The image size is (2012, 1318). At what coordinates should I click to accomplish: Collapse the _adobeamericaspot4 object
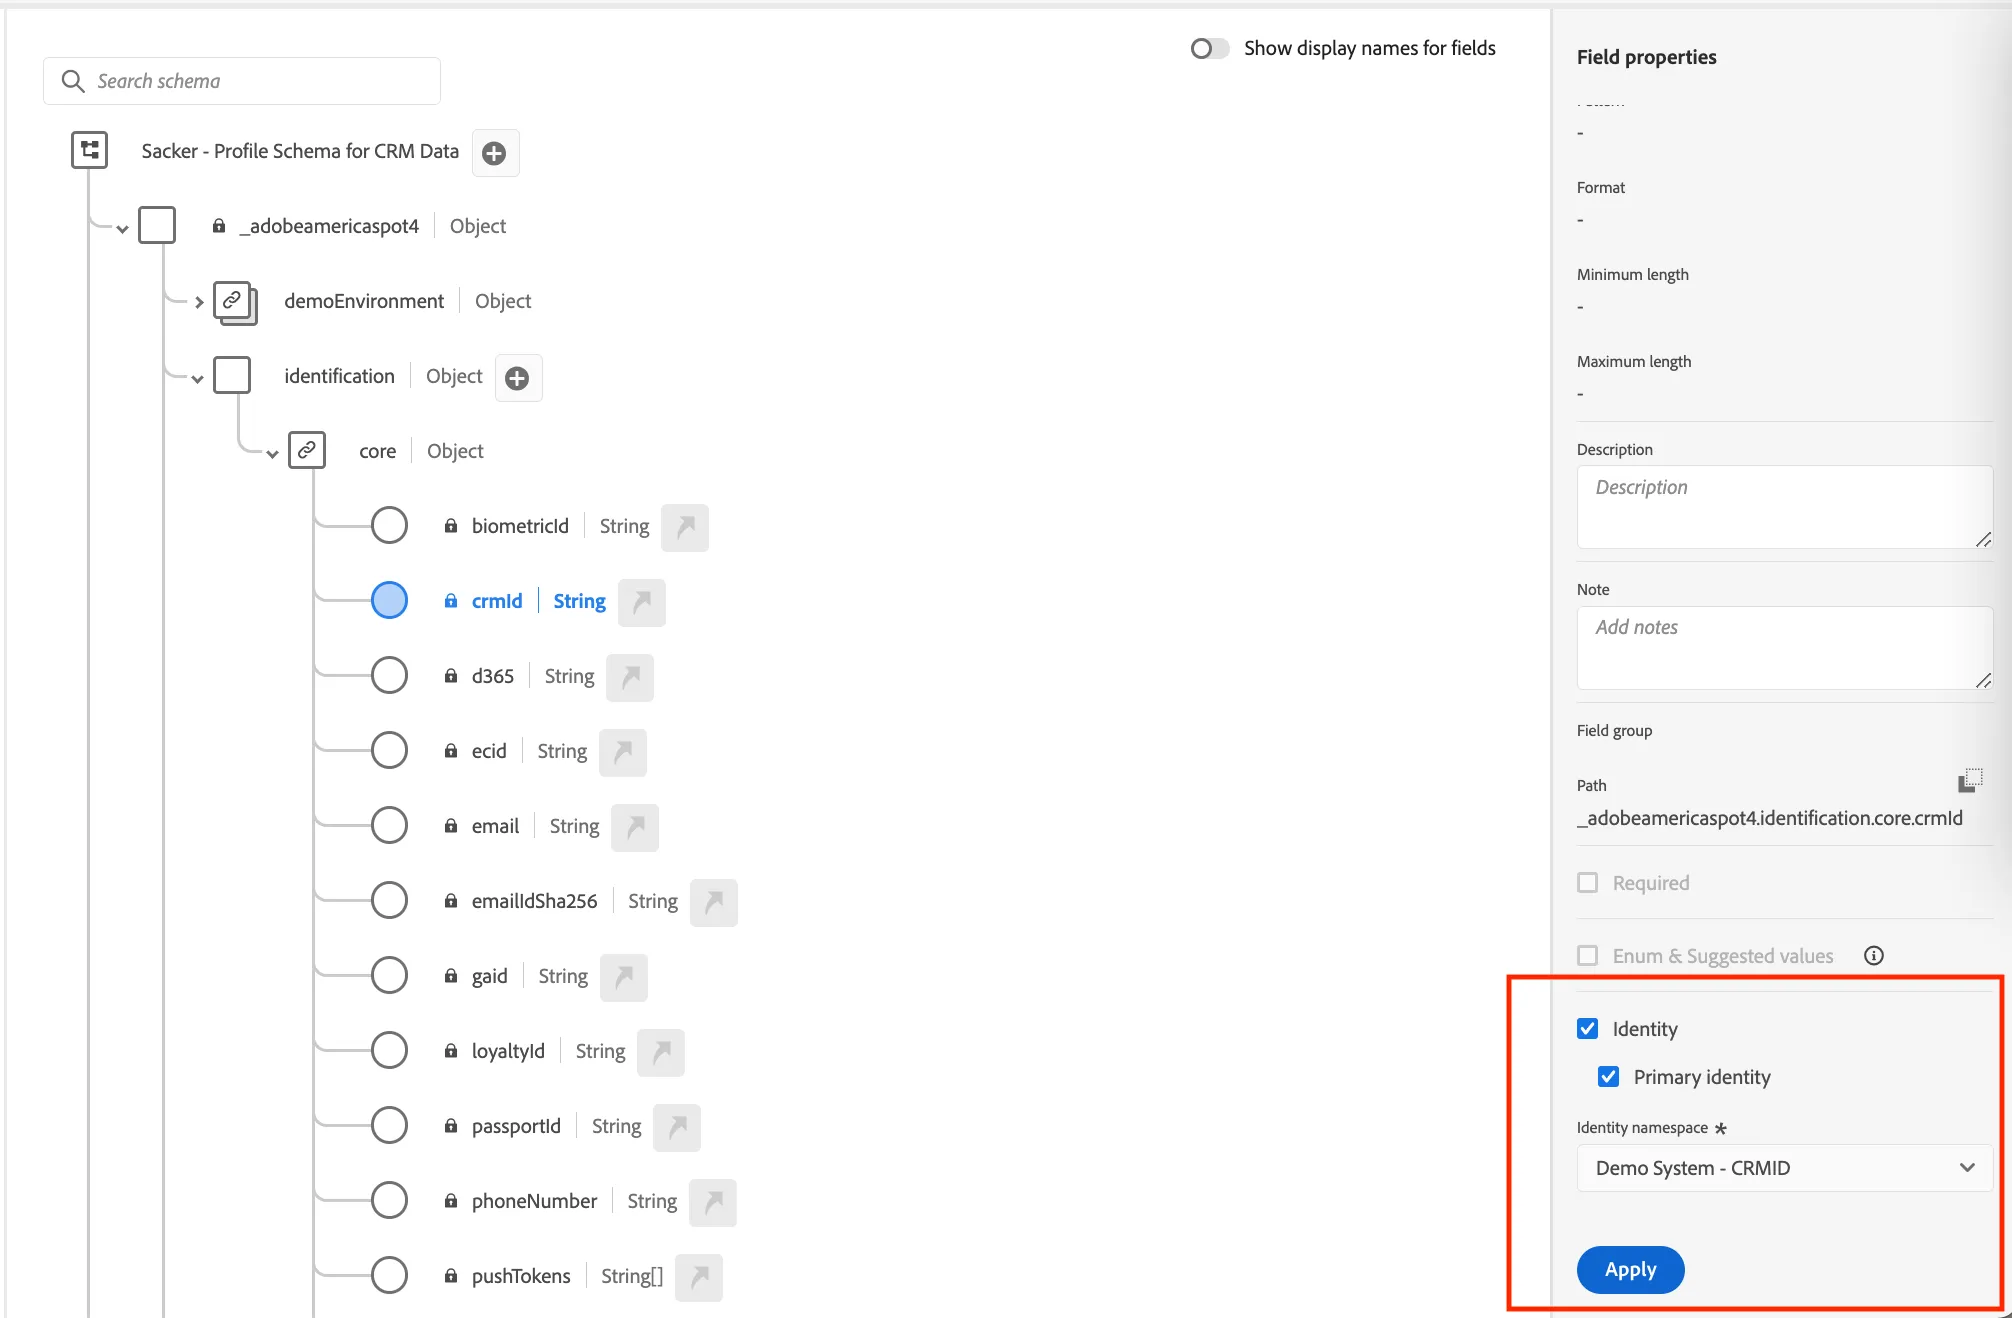(122, 229)
